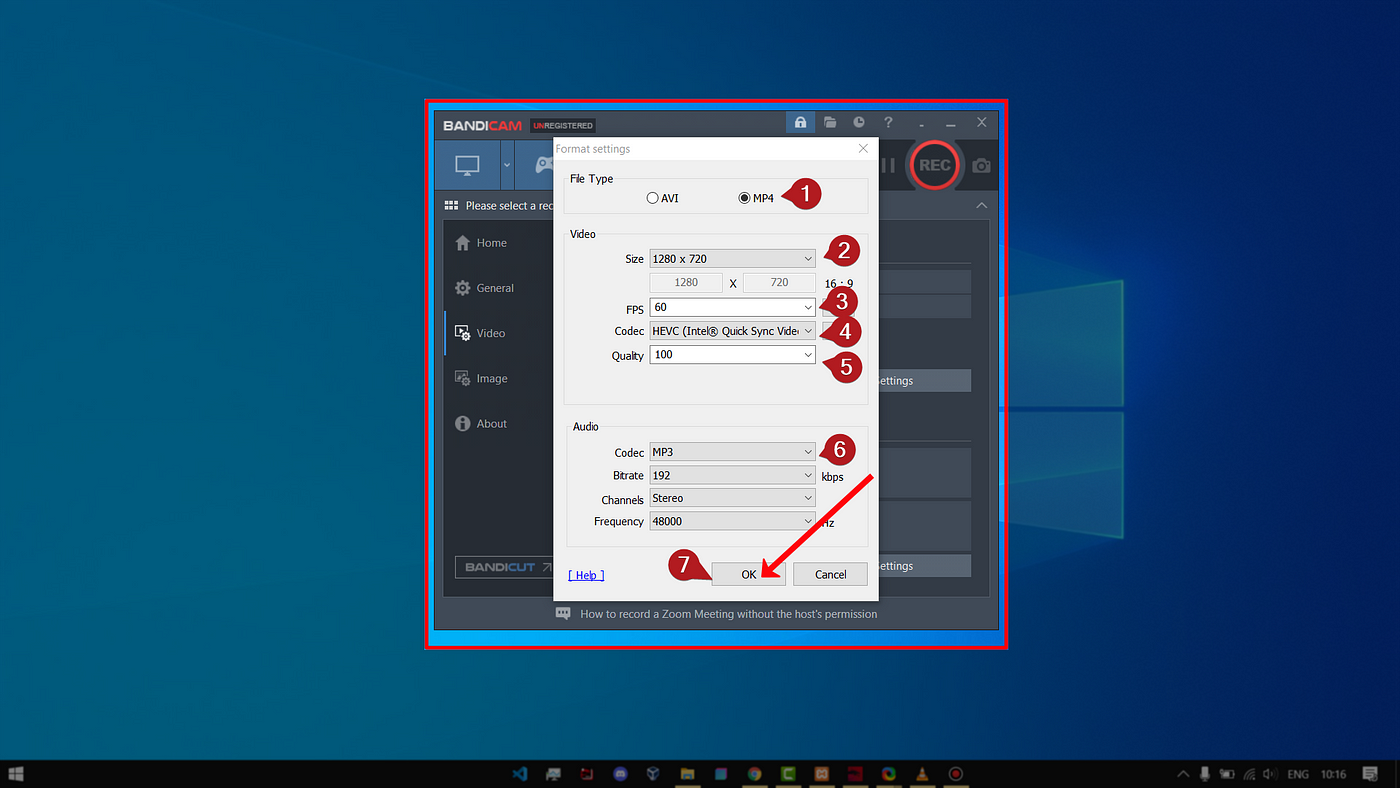The width and height of the screenshot is (1400, 788).
Task: Expand the recording mode dropdown arrow
Action: [x=507, y=165]
